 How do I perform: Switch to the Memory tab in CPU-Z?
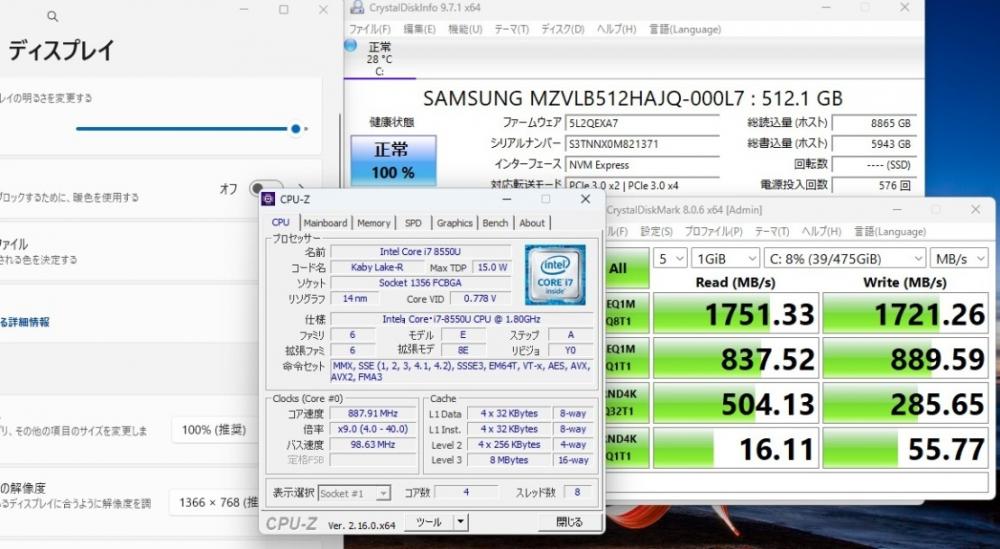coord(374,223)
